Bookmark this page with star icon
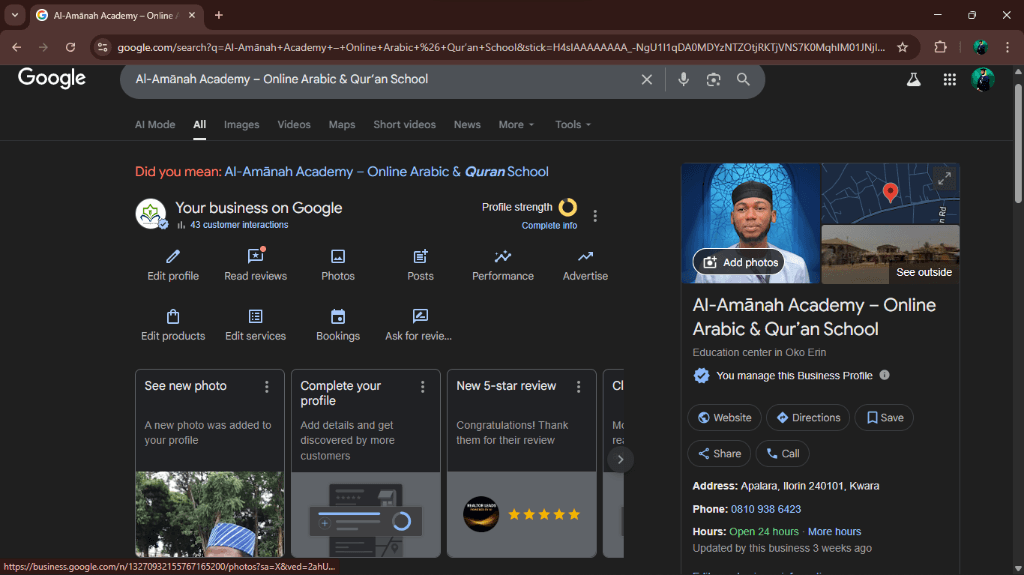 point(903,47)
